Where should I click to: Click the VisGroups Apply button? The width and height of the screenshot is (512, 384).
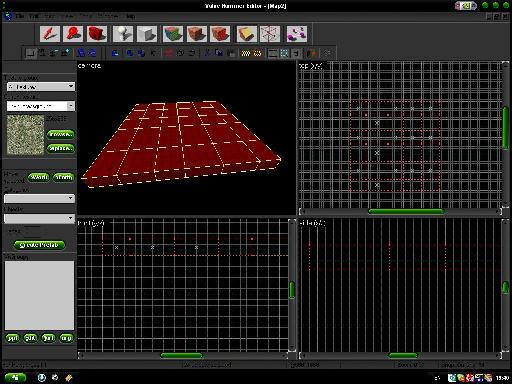pos(13,338)
